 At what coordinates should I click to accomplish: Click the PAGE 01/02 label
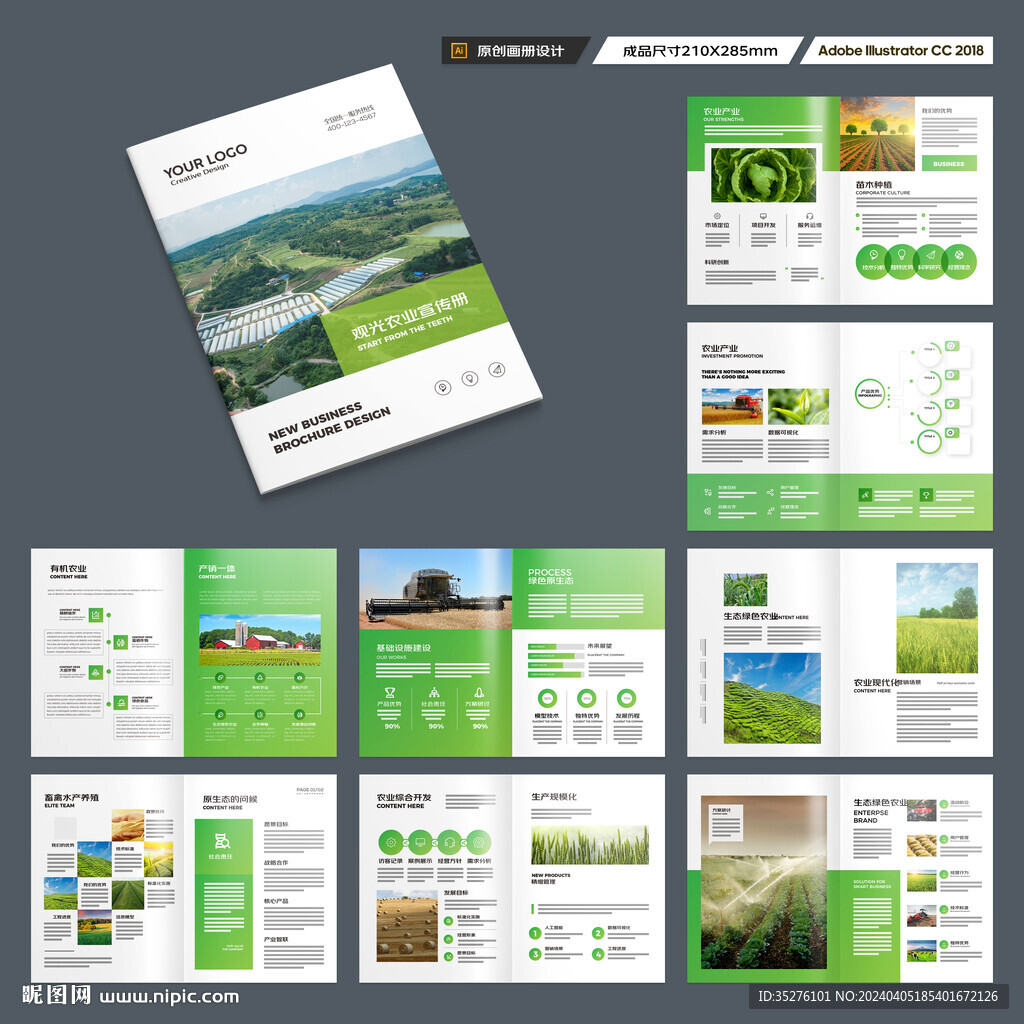(x=310, y=790)
